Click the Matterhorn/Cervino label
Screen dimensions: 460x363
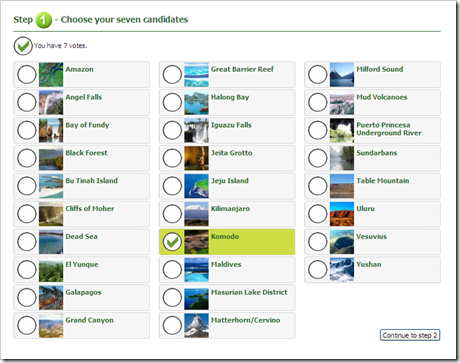click(x=245, y=320)
